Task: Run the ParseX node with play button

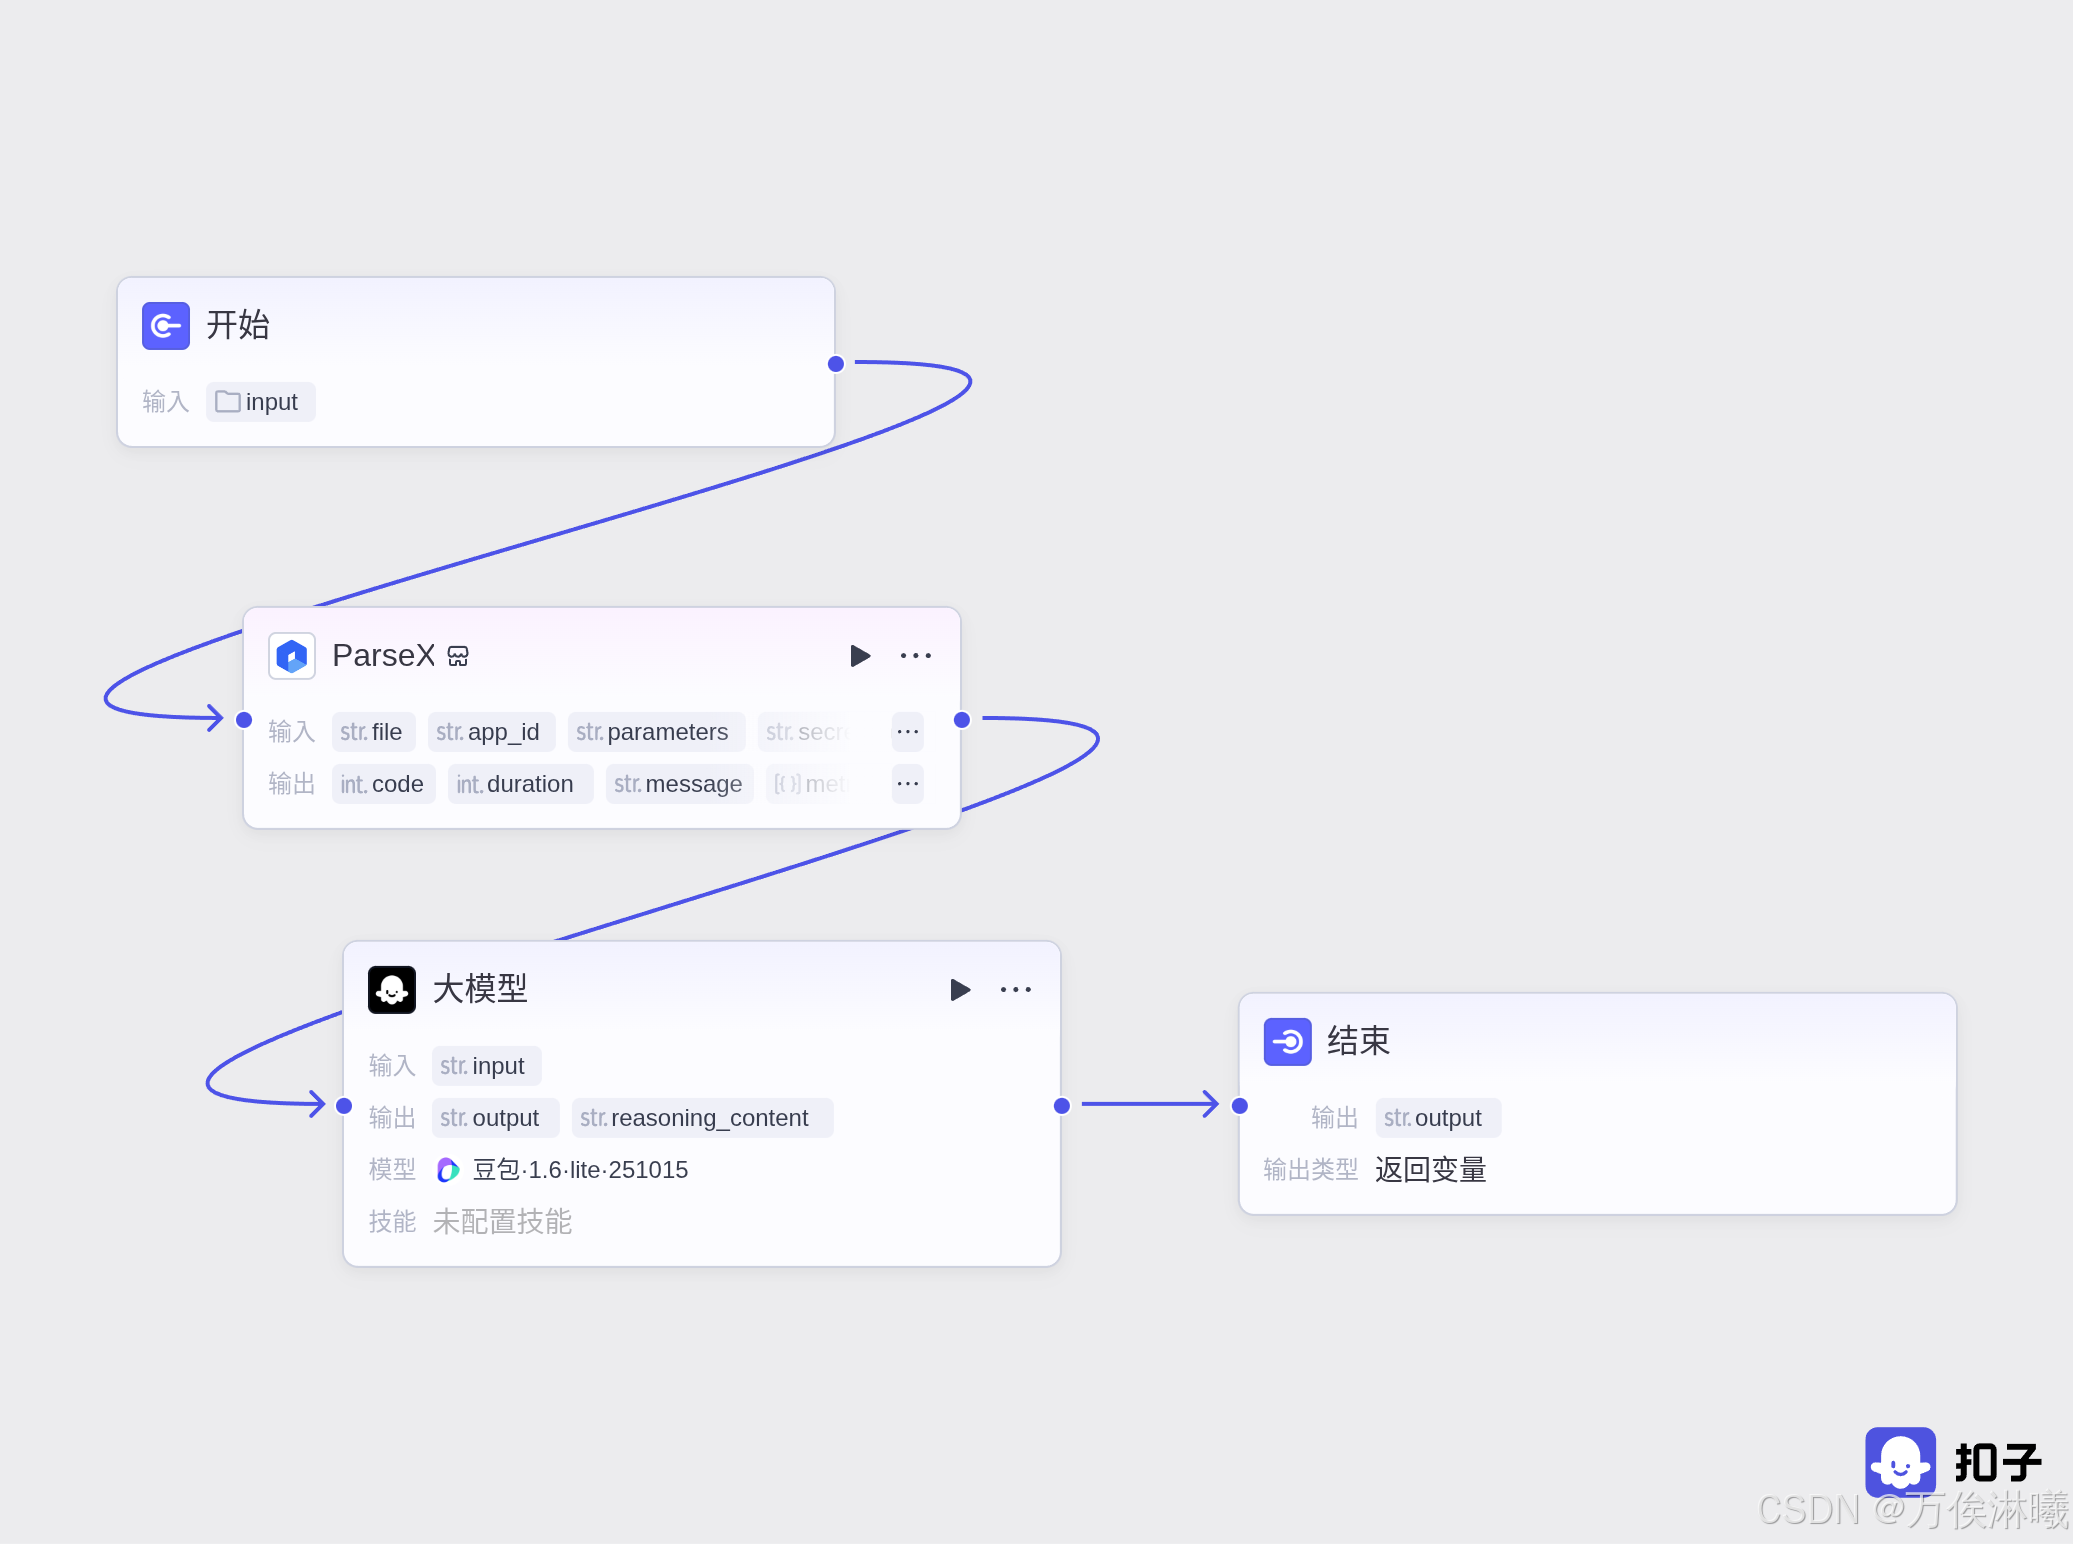Action: (859, 656)
